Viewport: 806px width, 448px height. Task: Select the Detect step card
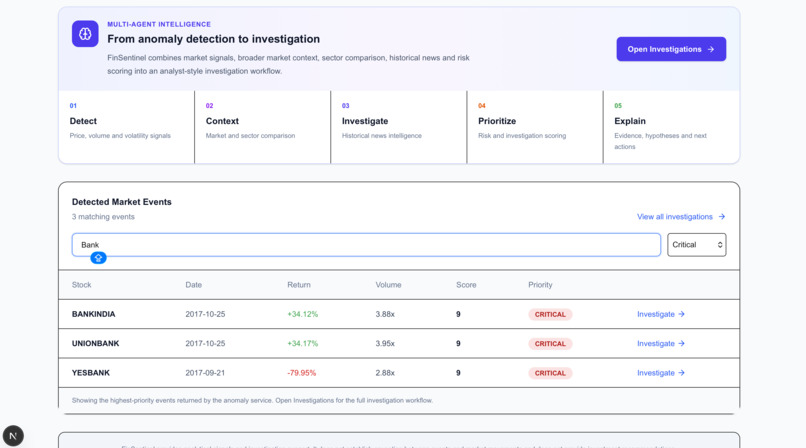(126, 127)
